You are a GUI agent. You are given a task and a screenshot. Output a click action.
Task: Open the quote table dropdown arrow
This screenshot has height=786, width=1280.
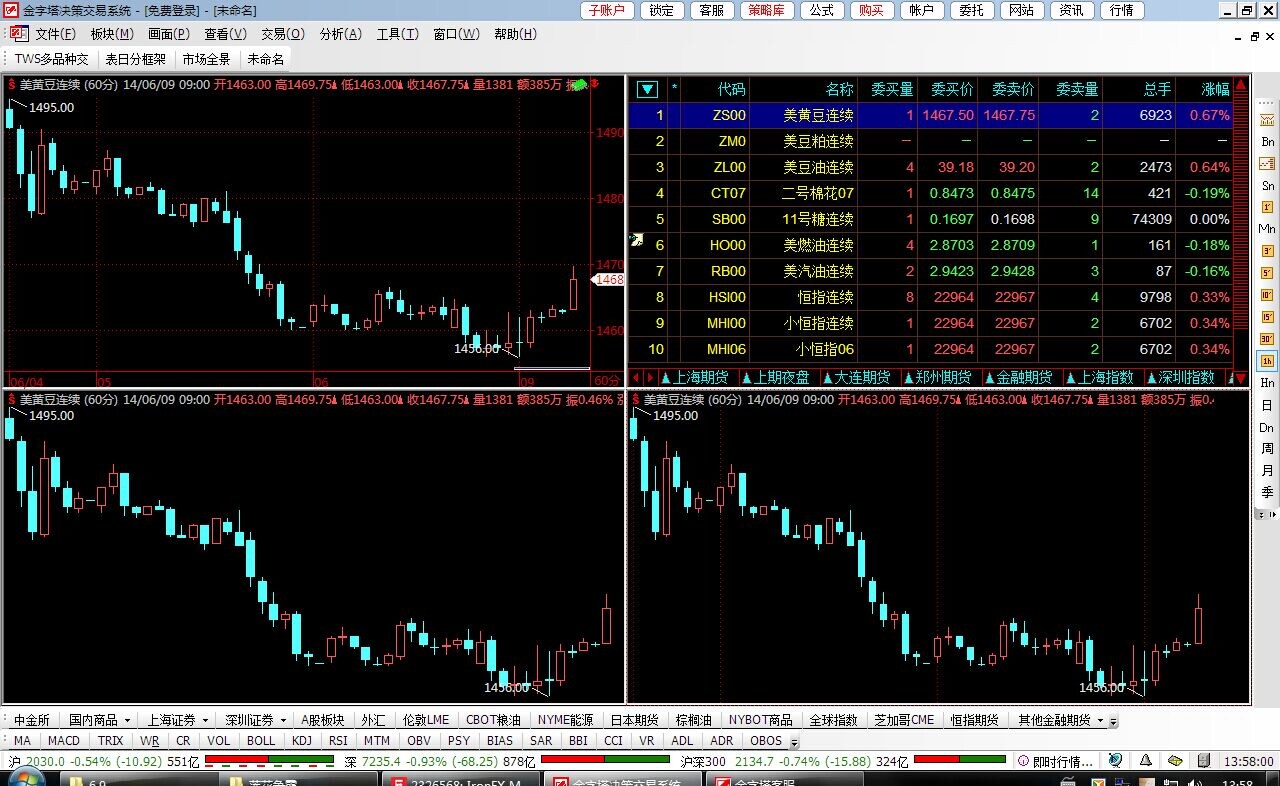pyautogui.click(x=647, y=89)
